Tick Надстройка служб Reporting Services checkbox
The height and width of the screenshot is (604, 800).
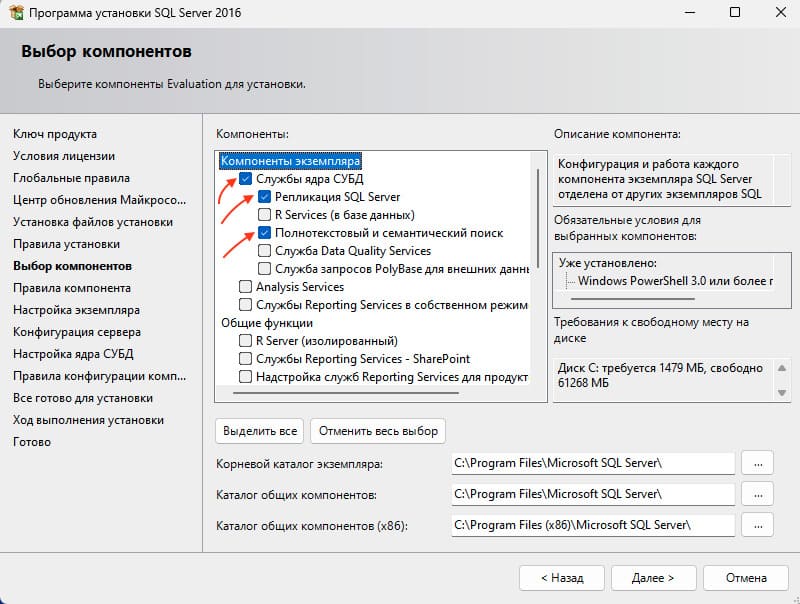pos(245,376)
